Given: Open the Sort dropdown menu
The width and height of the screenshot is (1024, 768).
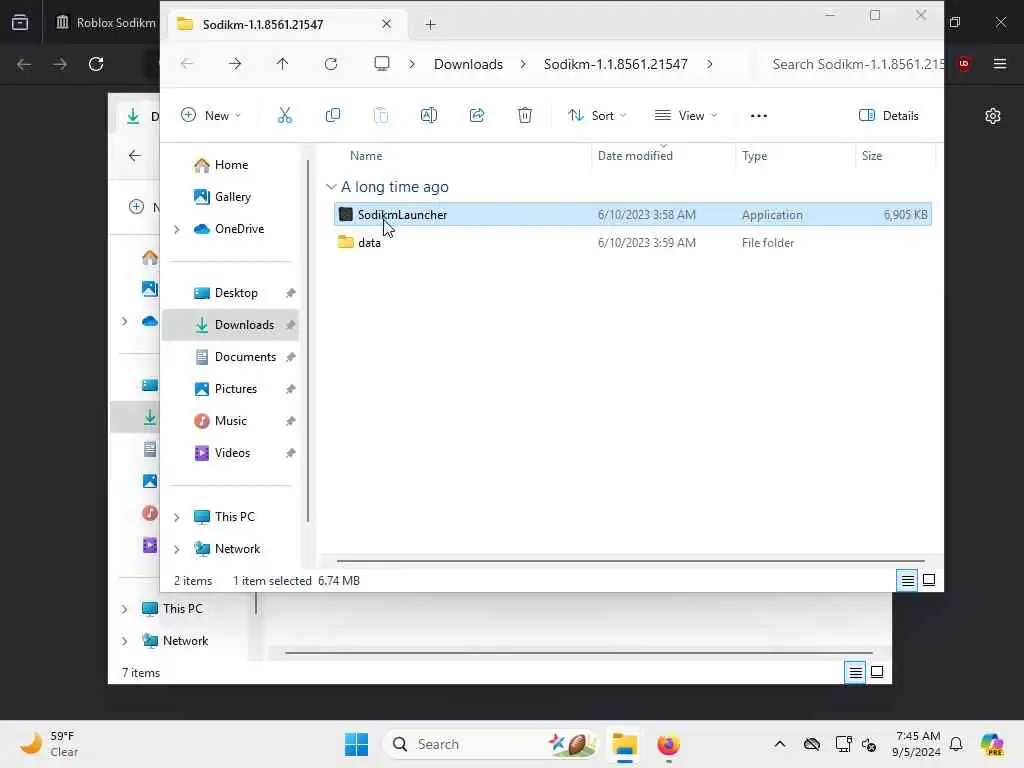Looking at the screenshot, I should [x=597, y=116].
